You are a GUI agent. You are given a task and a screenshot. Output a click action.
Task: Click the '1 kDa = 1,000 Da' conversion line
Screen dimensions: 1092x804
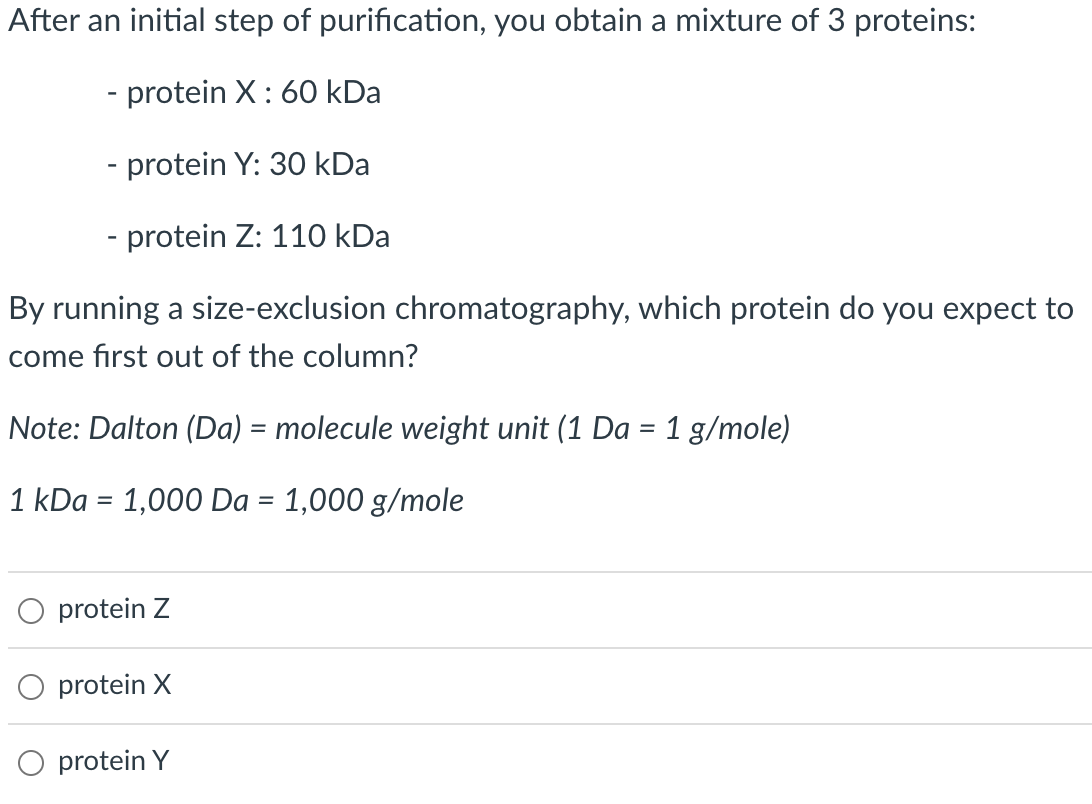click(x=237, y=500)
